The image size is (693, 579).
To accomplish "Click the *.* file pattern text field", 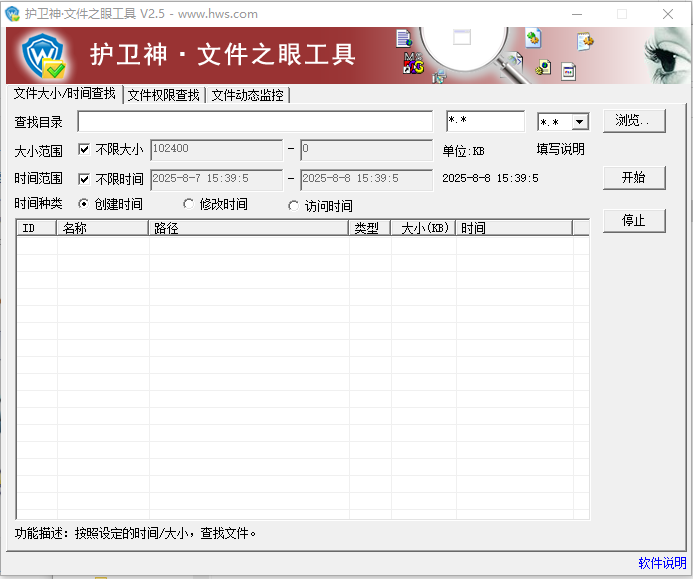I will click(485, 121).
